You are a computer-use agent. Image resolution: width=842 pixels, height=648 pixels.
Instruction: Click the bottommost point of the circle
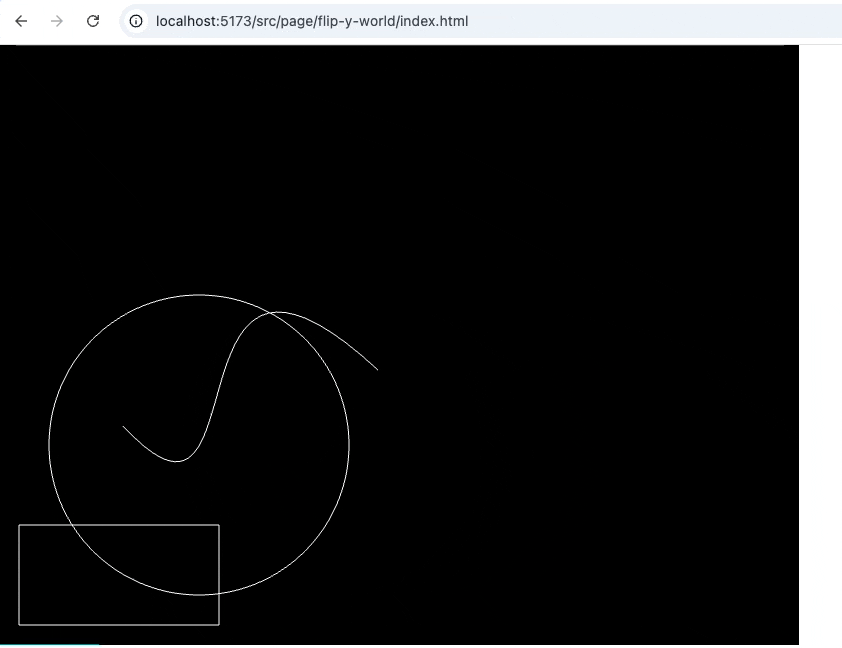point(199,595)
